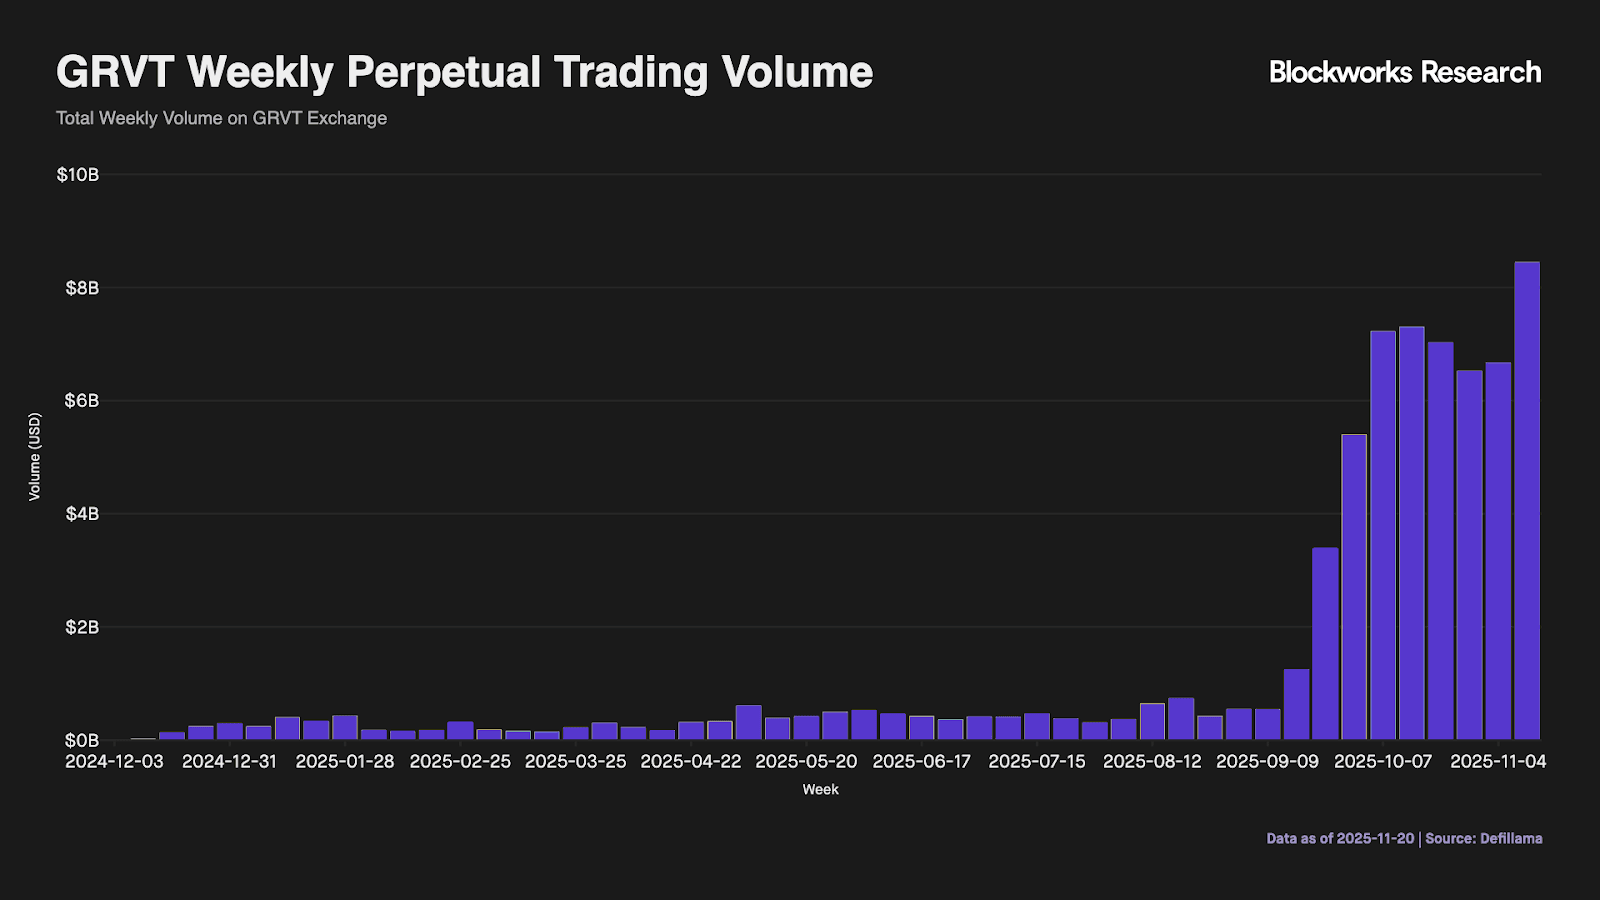
Task: Select the 2025-09-09 date label
Action: tap(1267, 761)
